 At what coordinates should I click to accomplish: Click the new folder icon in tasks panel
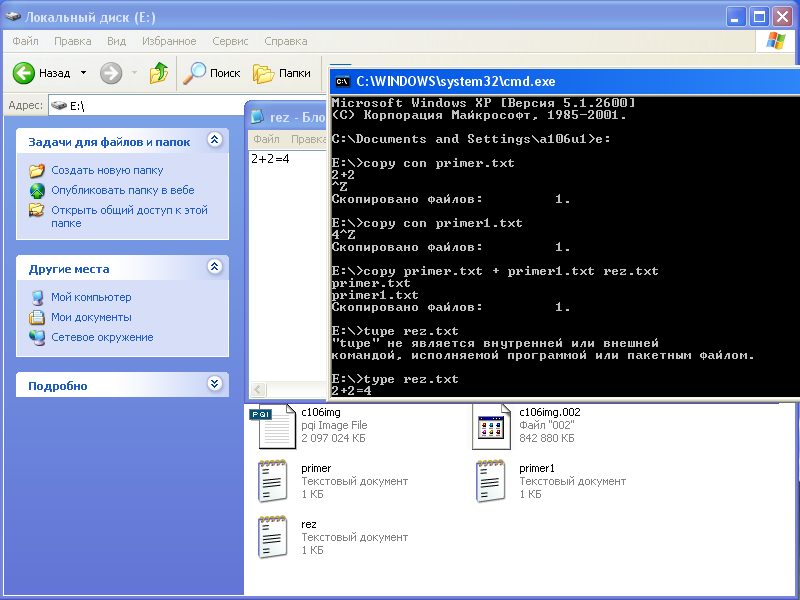click(x=37, y=170)
